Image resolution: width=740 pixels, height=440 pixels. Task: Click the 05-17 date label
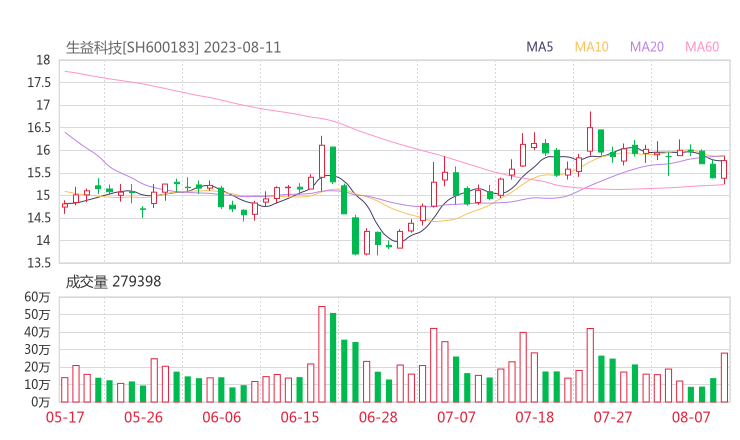click(x=65, y=417)
